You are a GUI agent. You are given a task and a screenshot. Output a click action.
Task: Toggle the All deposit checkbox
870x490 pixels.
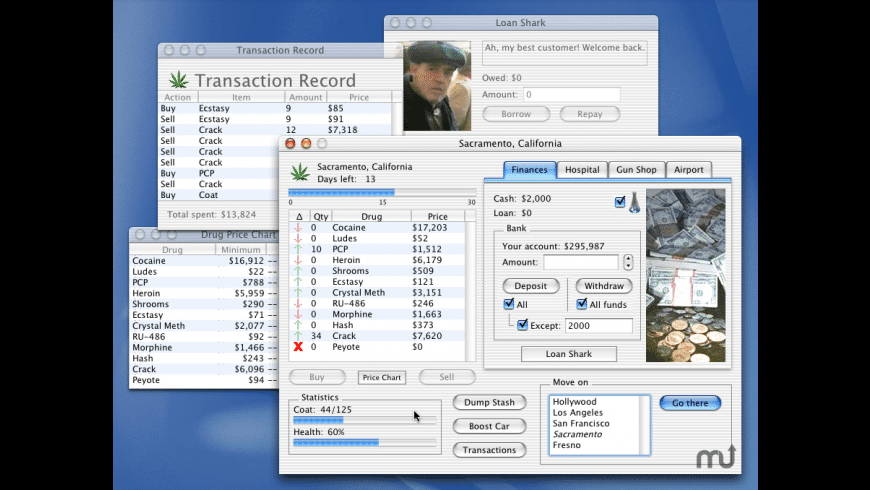[x=509, y=304]
